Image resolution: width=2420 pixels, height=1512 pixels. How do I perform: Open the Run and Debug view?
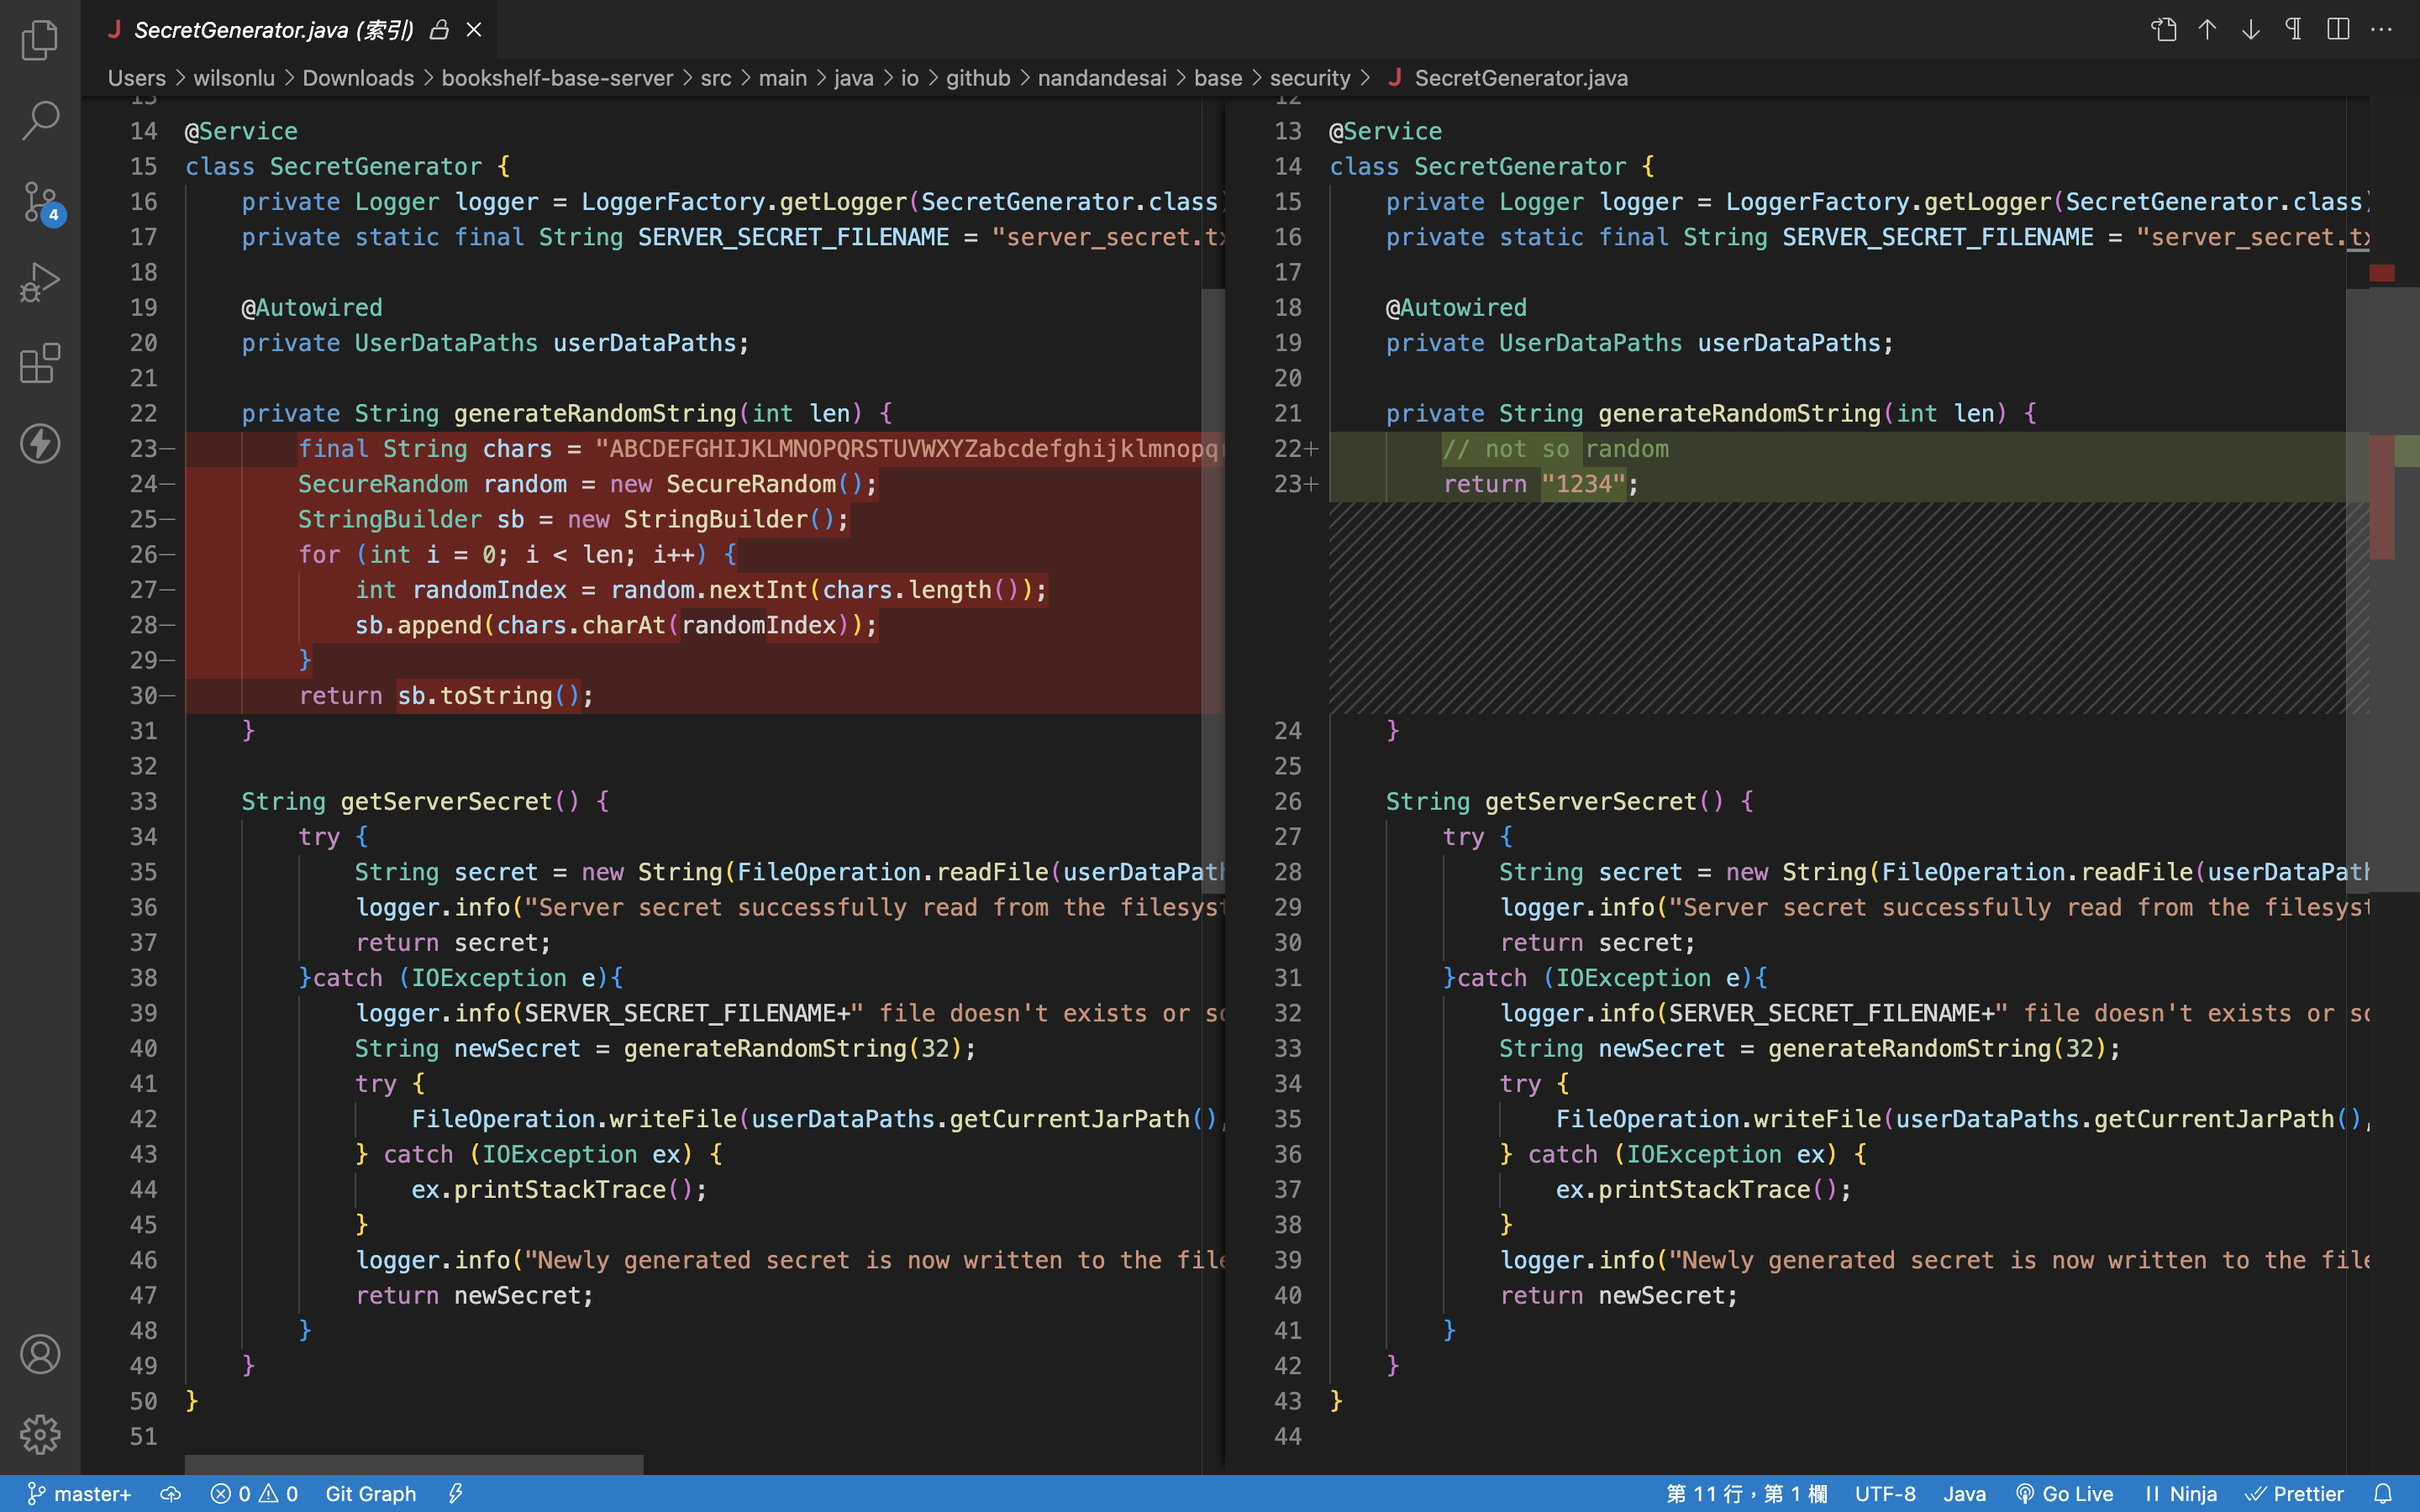click(40, 282)
